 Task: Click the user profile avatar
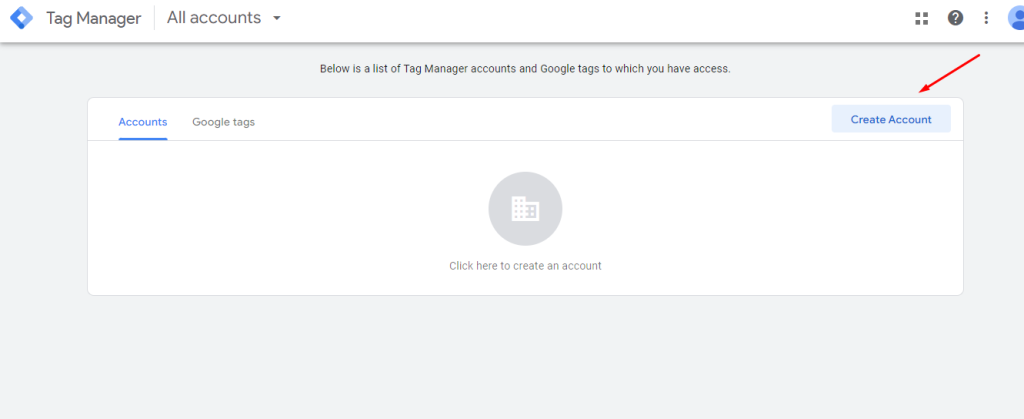1016,18
